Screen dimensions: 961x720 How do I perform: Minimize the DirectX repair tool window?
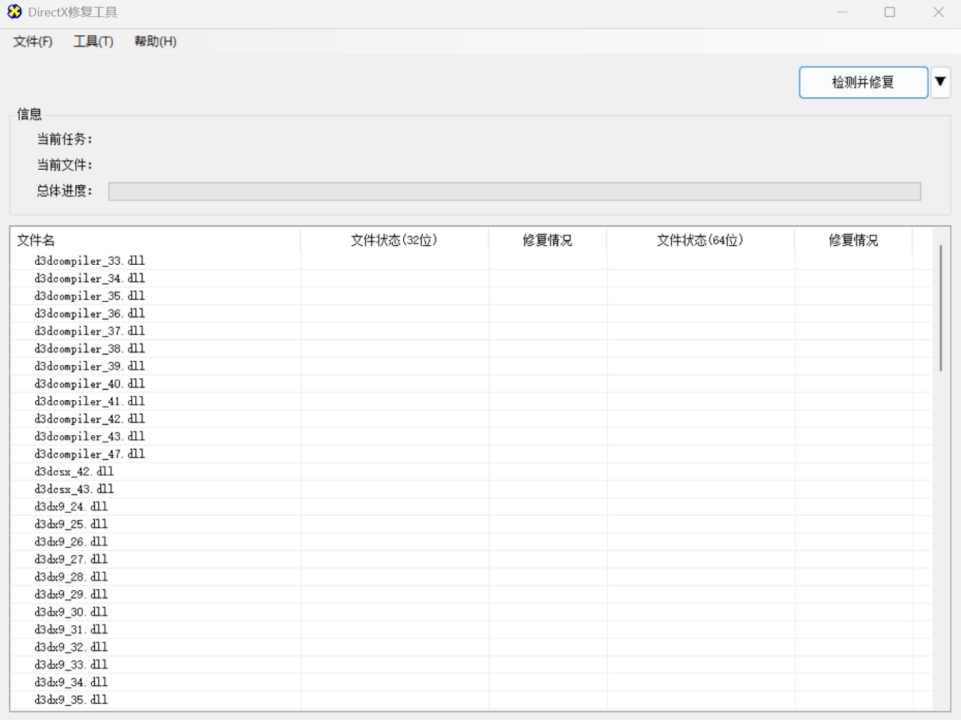[842, 13]
